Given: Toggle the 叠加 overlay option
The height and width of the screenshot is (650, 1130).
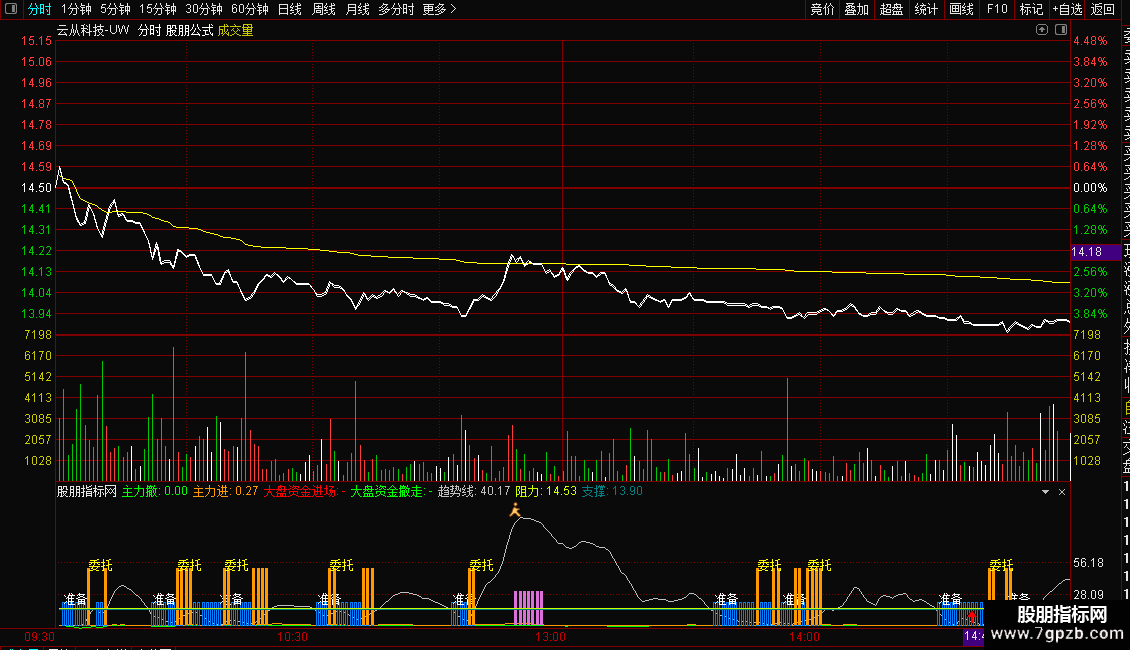Looking at the screenshot, I should (856, 10).
